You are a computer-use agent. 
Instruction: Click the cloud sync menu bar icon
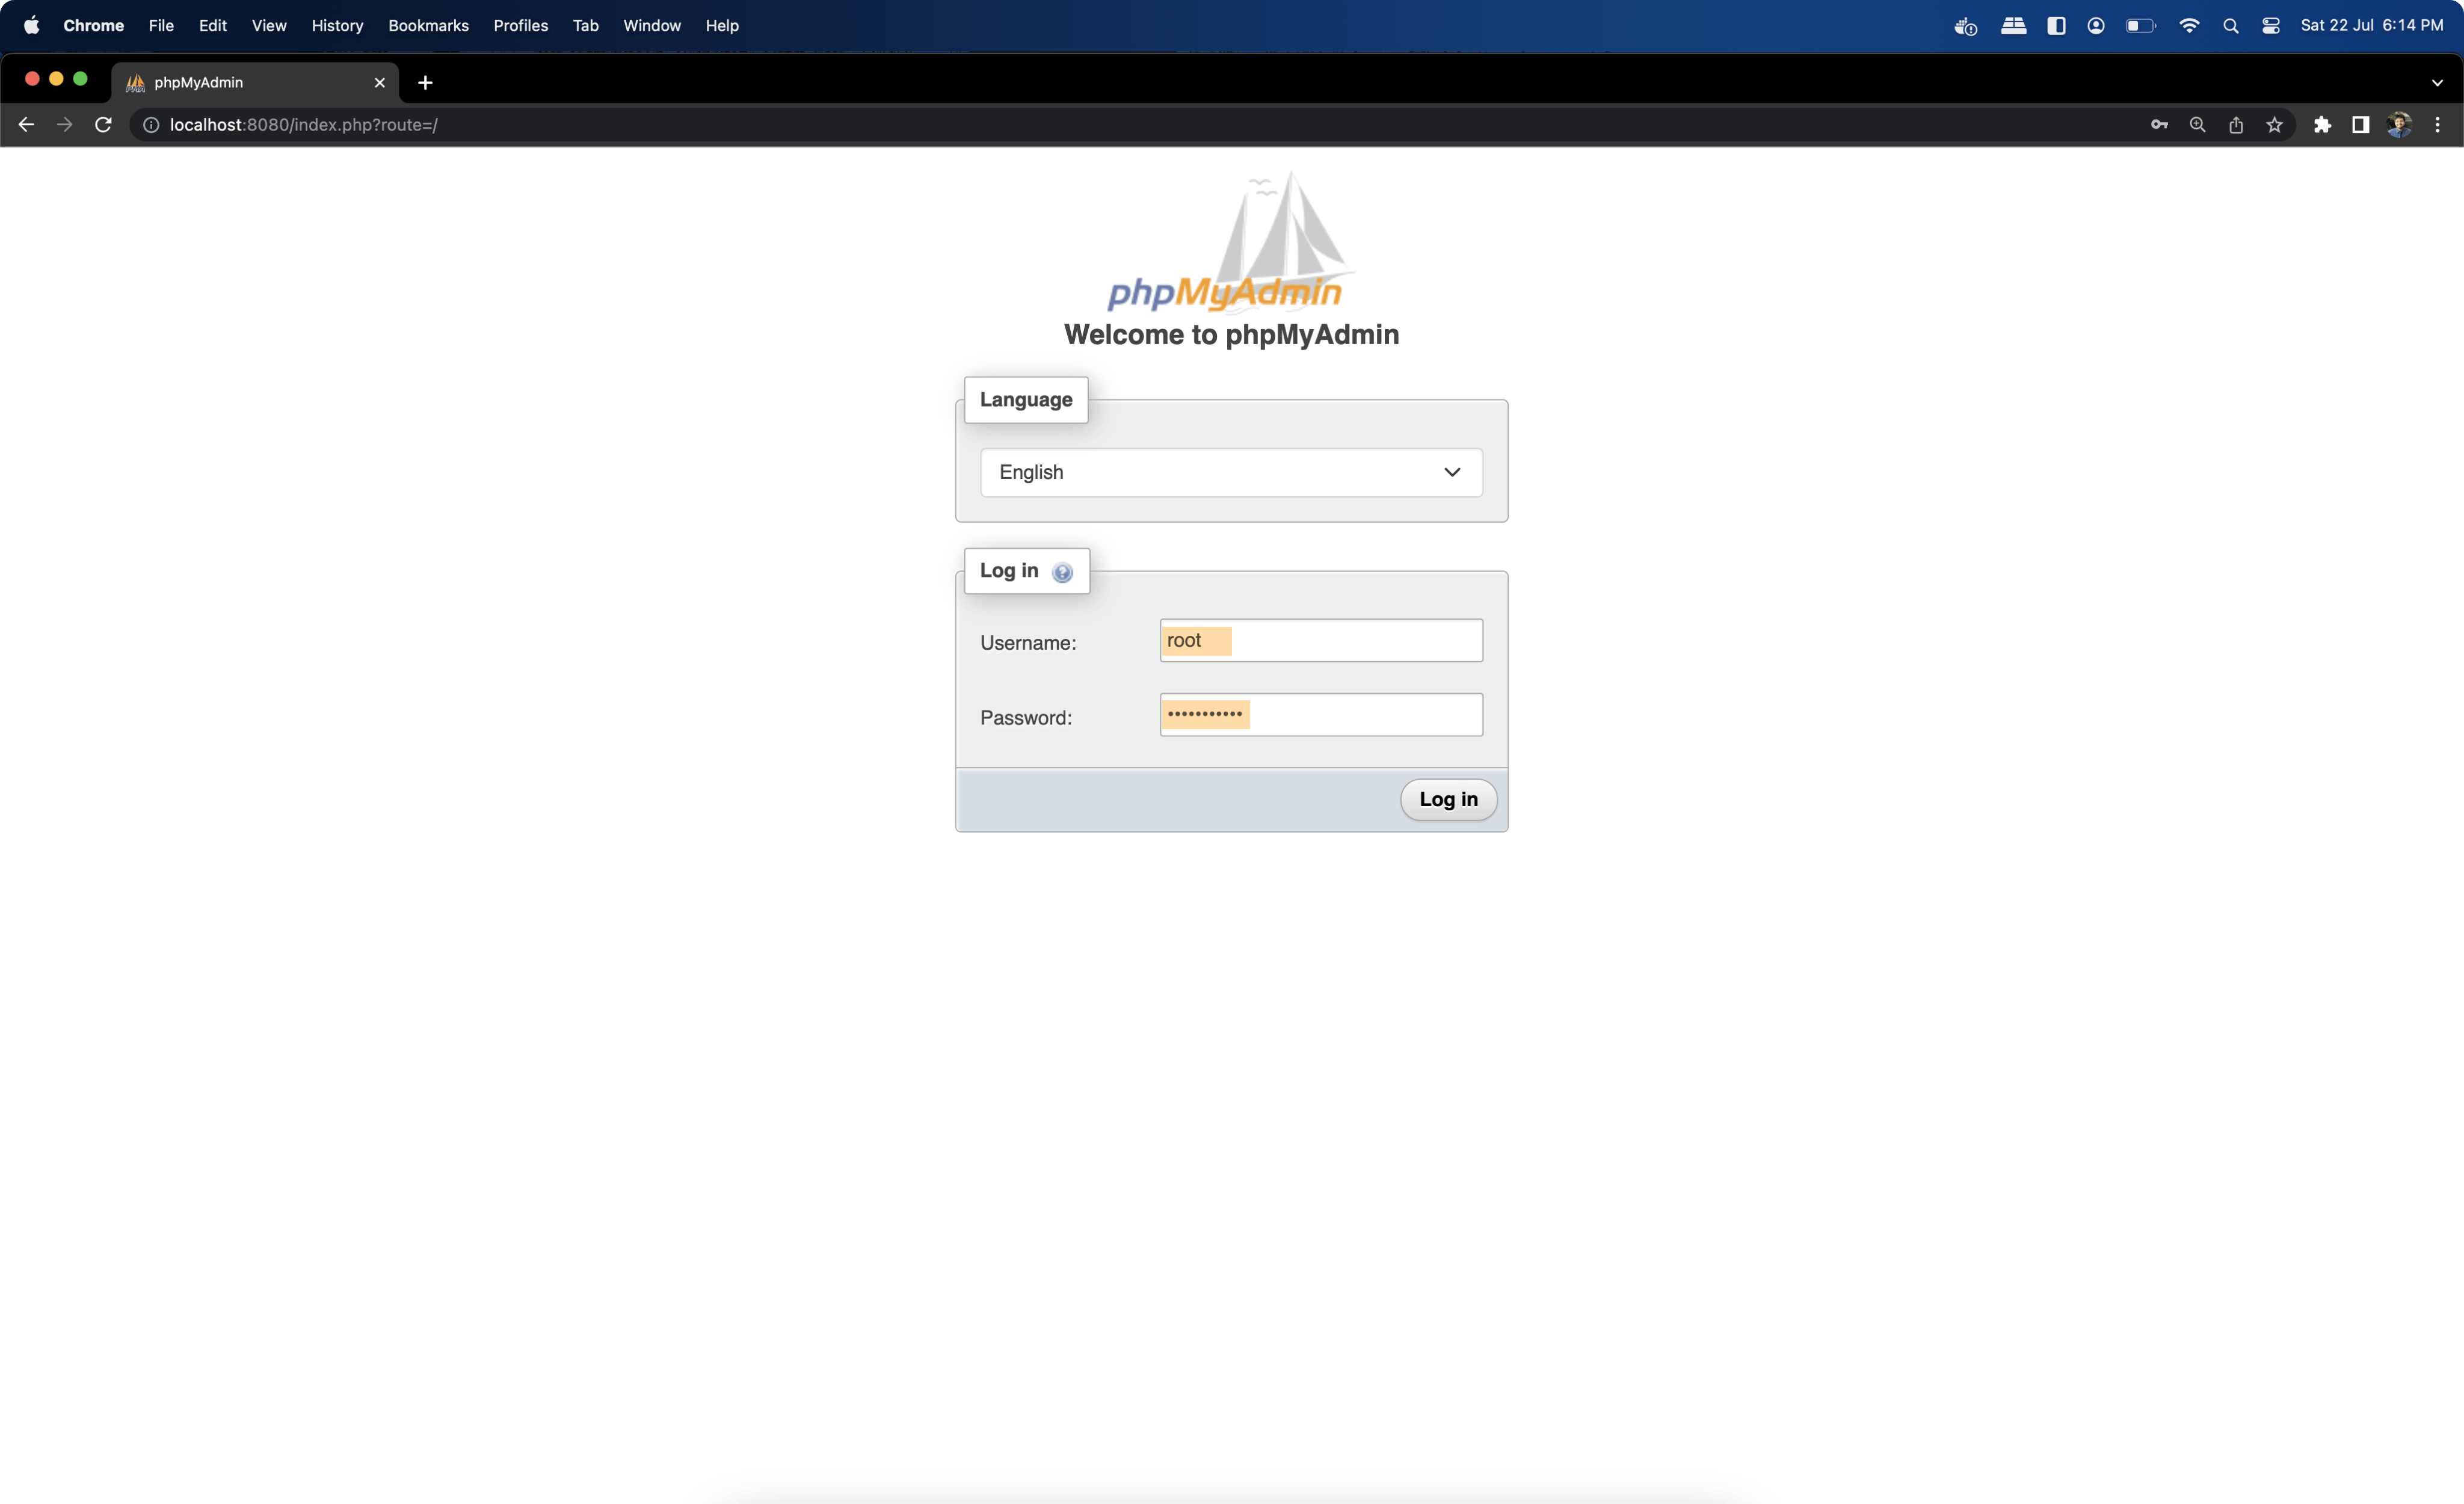tap(1965, 26)
